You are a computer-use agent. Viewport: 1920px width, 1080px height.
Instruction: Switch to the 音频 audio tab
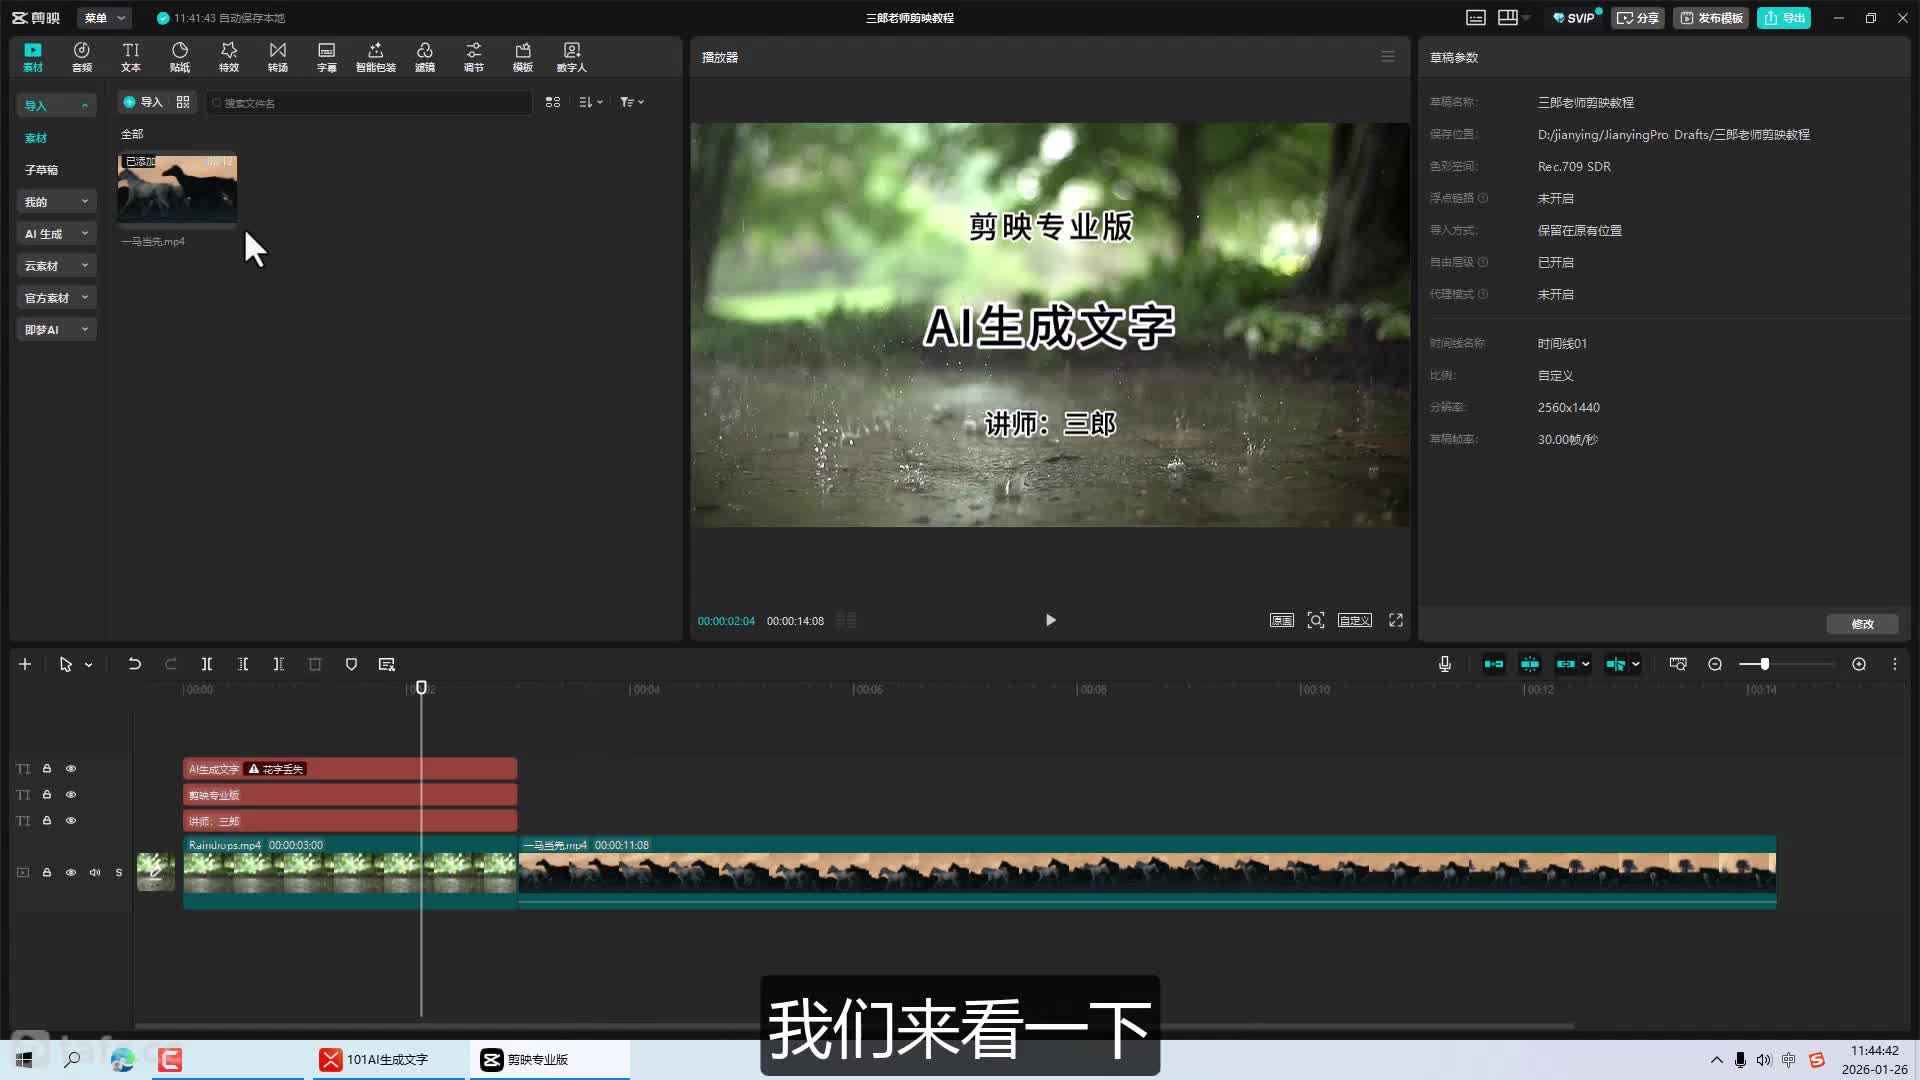[x=82, y=57]
